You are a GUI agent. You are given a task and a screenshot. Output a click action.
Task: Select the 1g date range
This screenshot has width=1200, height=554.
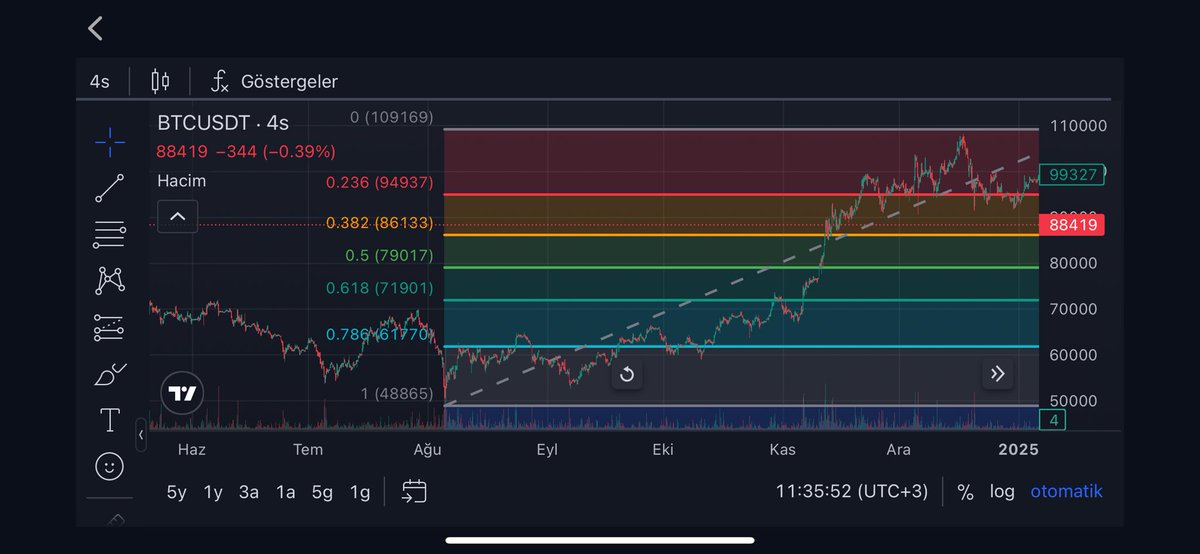[x=359, y=492]
